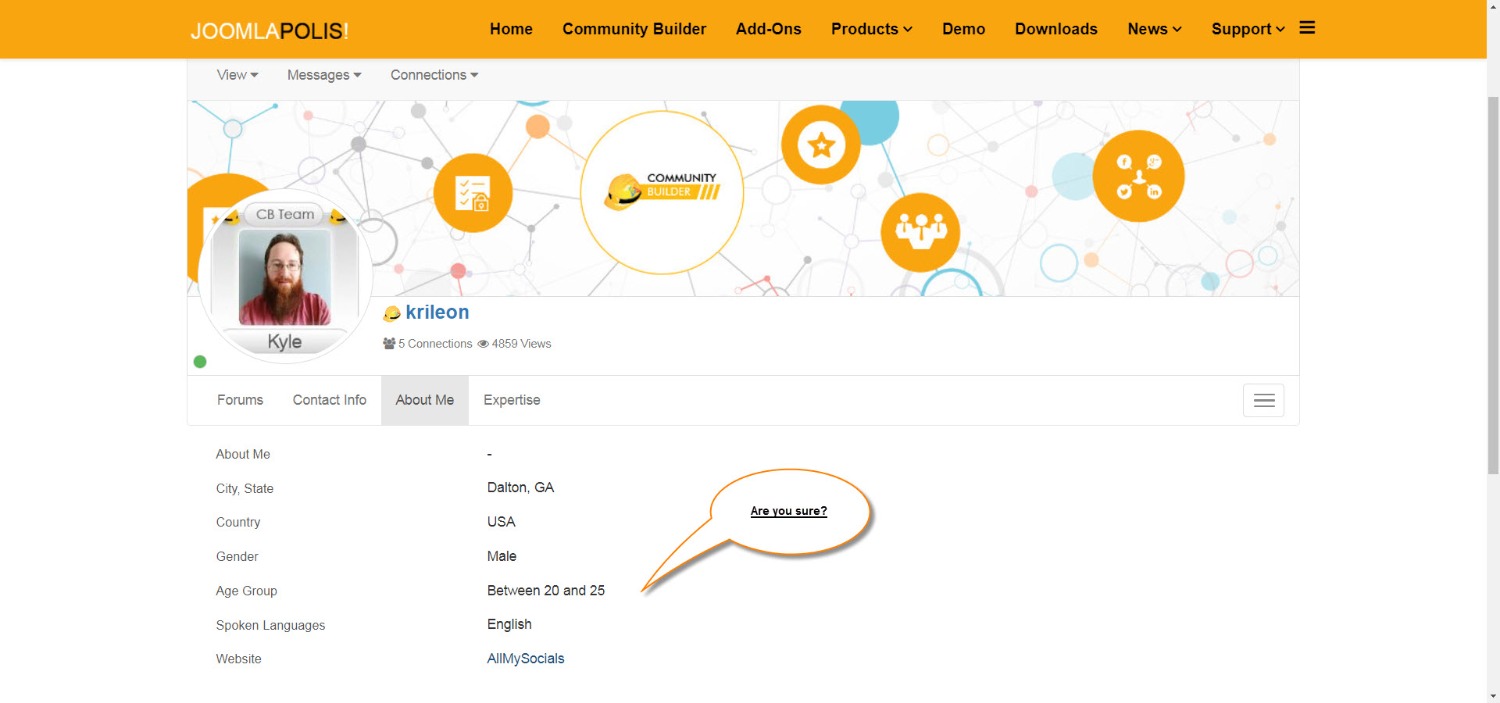Click the Age Group label

246,591
